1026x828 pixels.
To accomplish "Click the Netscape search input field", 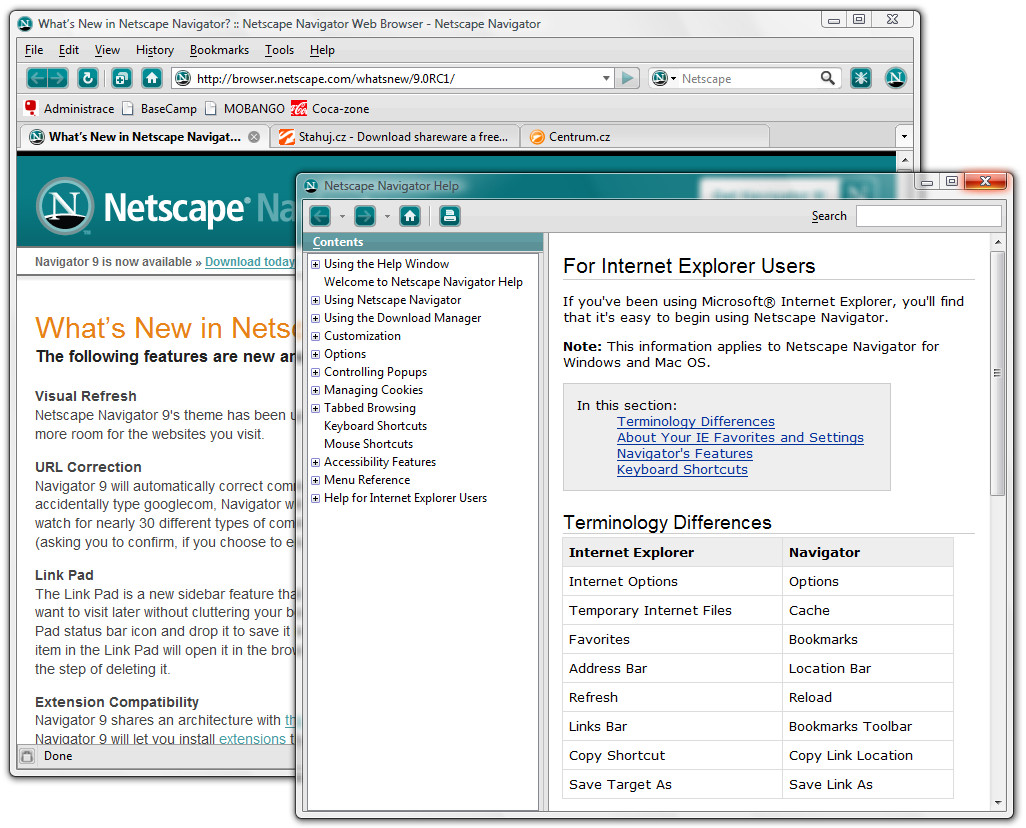I will [x=749, y=79].
